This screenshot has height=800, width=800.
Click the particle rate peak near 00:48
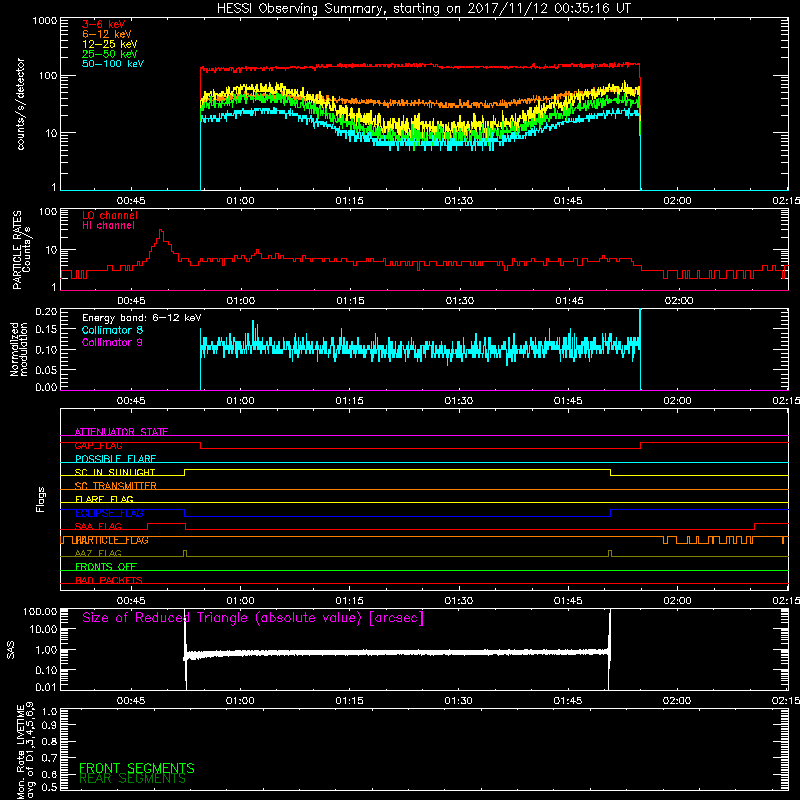pos(161,233)
